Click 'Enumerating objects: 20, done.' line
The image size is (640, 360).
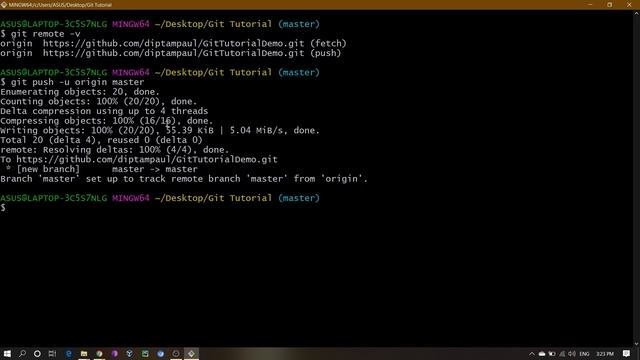(x=80, y=92)
